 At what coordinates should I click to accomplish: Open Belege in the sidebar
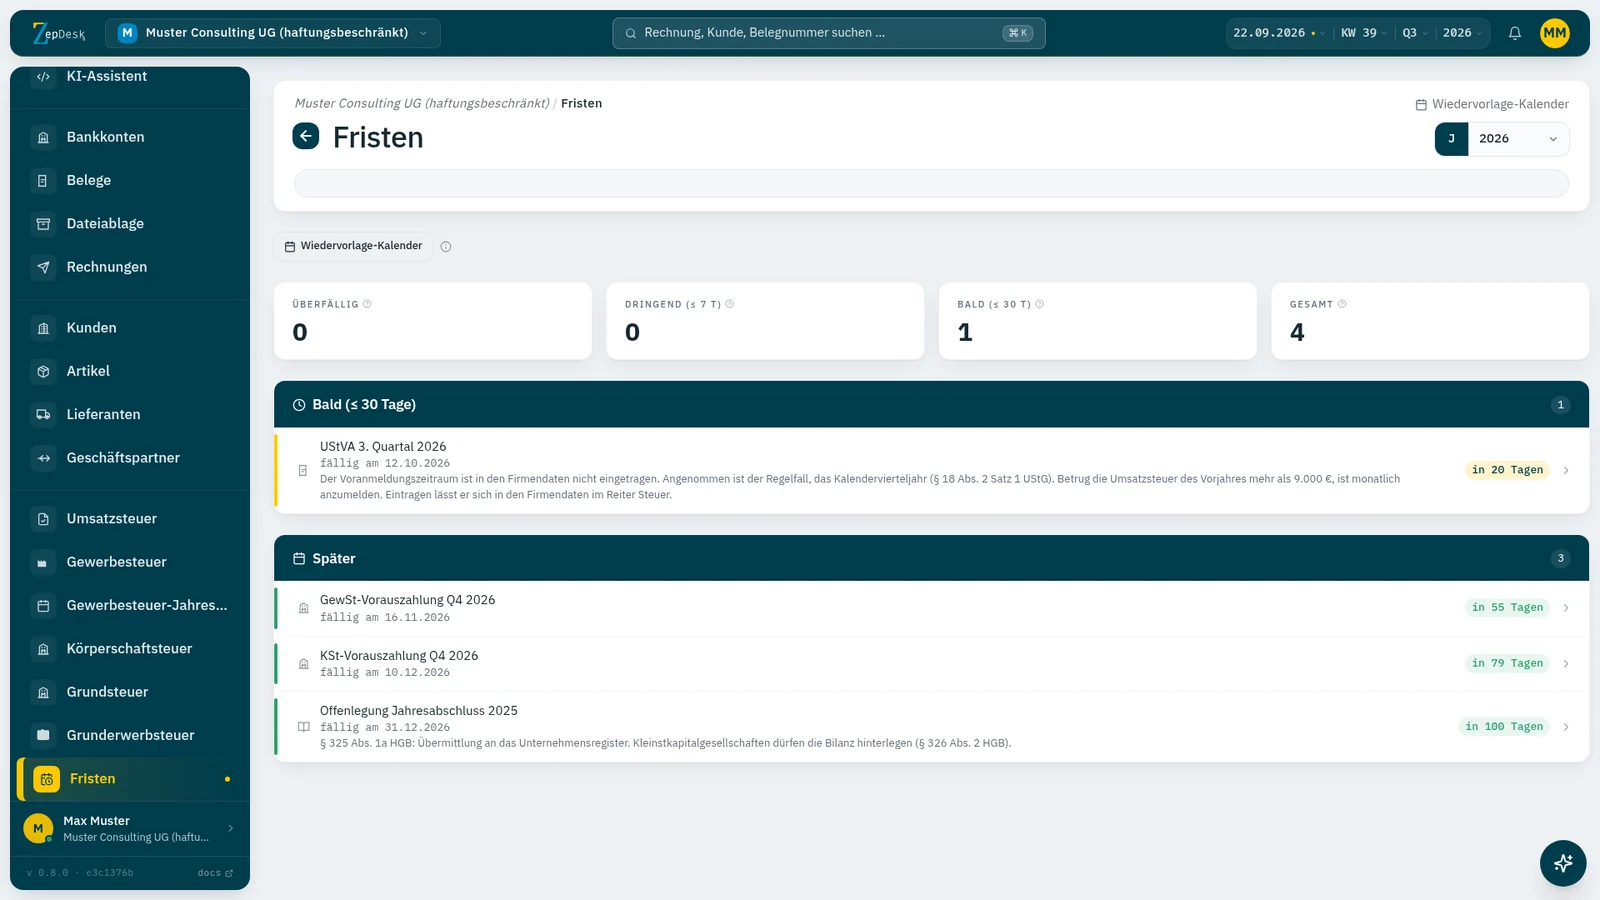[130, 180]
